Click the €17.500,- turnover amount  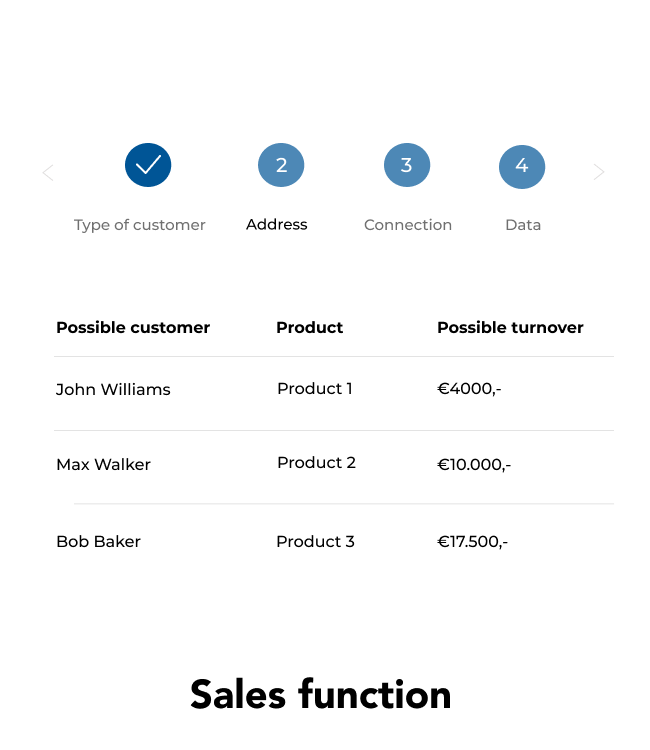coord(473,541)
